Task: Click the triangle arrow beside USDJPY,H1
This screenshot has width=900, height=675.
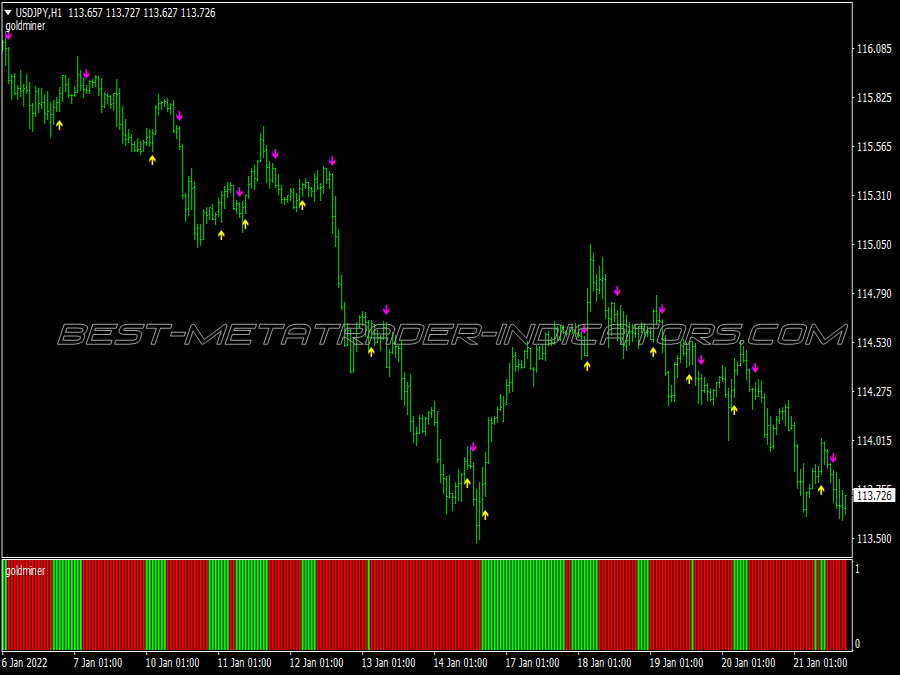Action: pyautogui.click(x=8, y=13)
